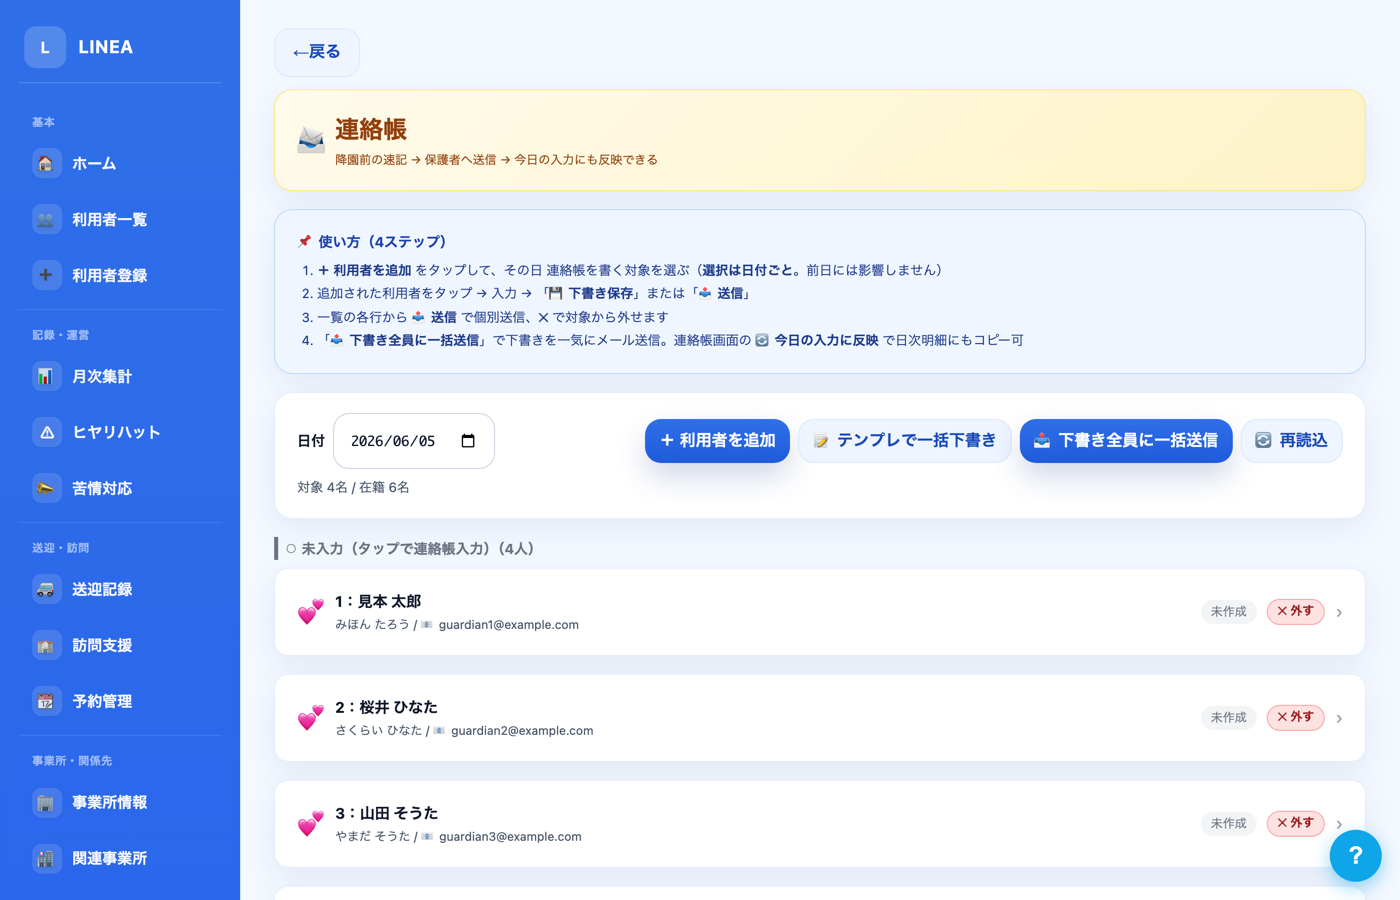Screen dimensions: 1400x900
Task: Click the 利用者登録 plus icon
Action: (x=46, y=275)
